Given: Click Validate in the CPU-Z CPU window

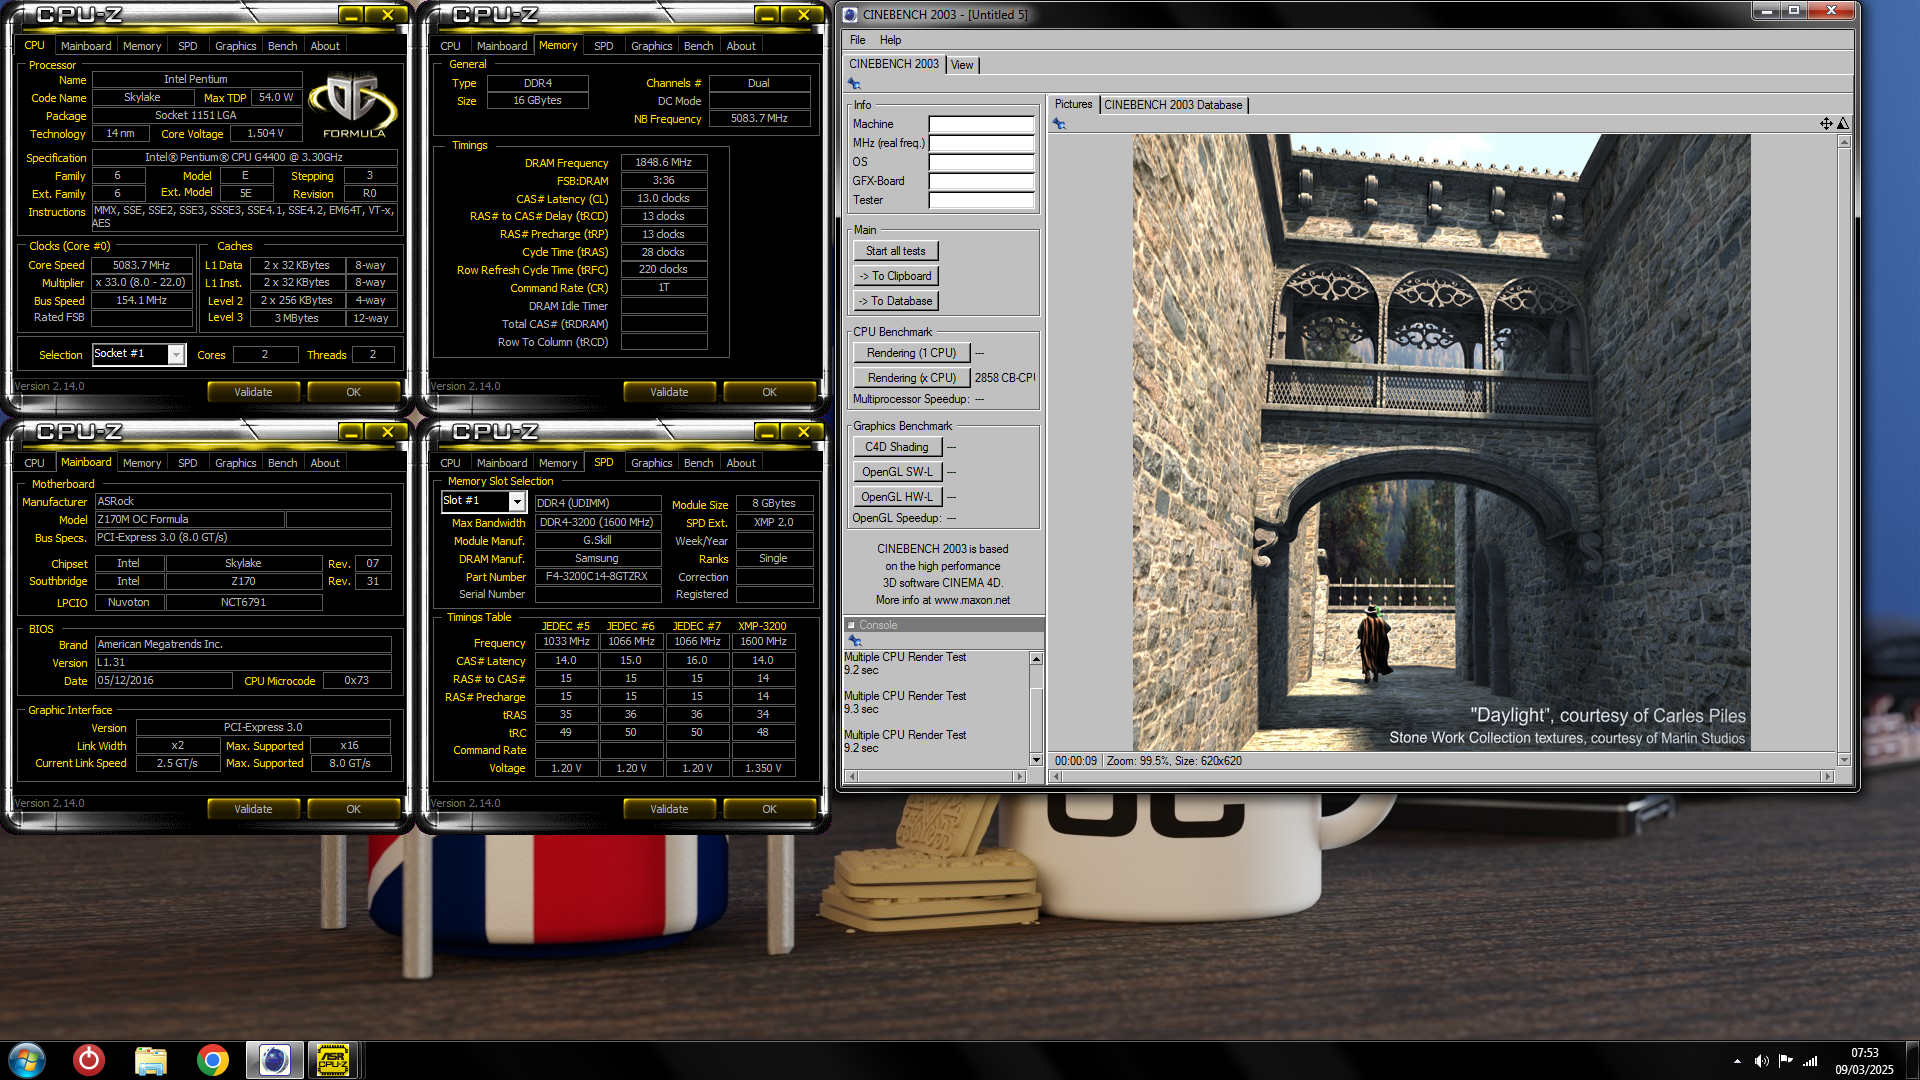Looking at the screenshot, I should (253, 392).
